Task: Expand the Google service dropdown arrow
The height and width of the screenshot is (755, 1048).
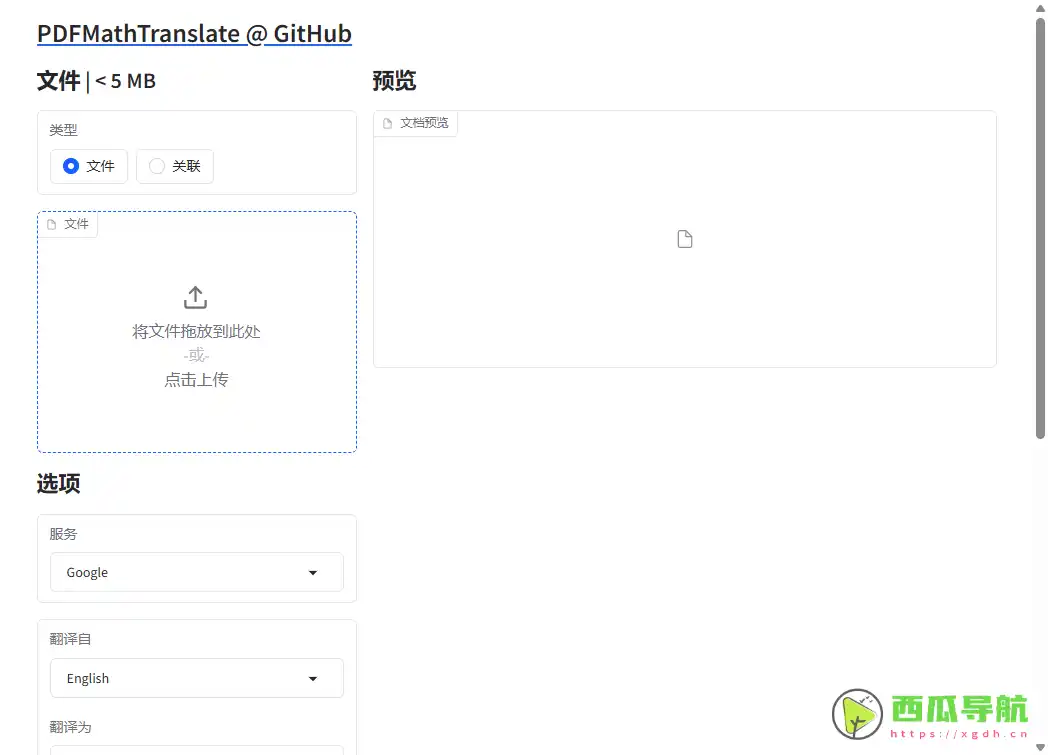Action: [x=312, y=573]
